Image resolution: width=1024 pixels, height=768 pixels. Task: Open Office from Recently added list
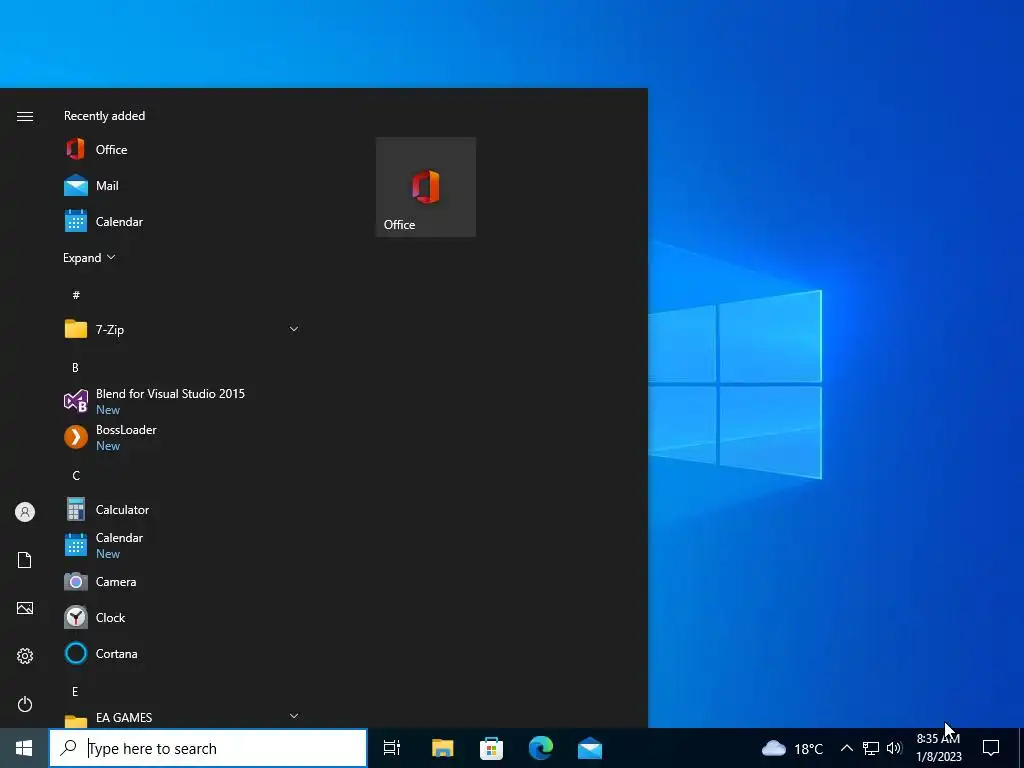pos(183,150)
